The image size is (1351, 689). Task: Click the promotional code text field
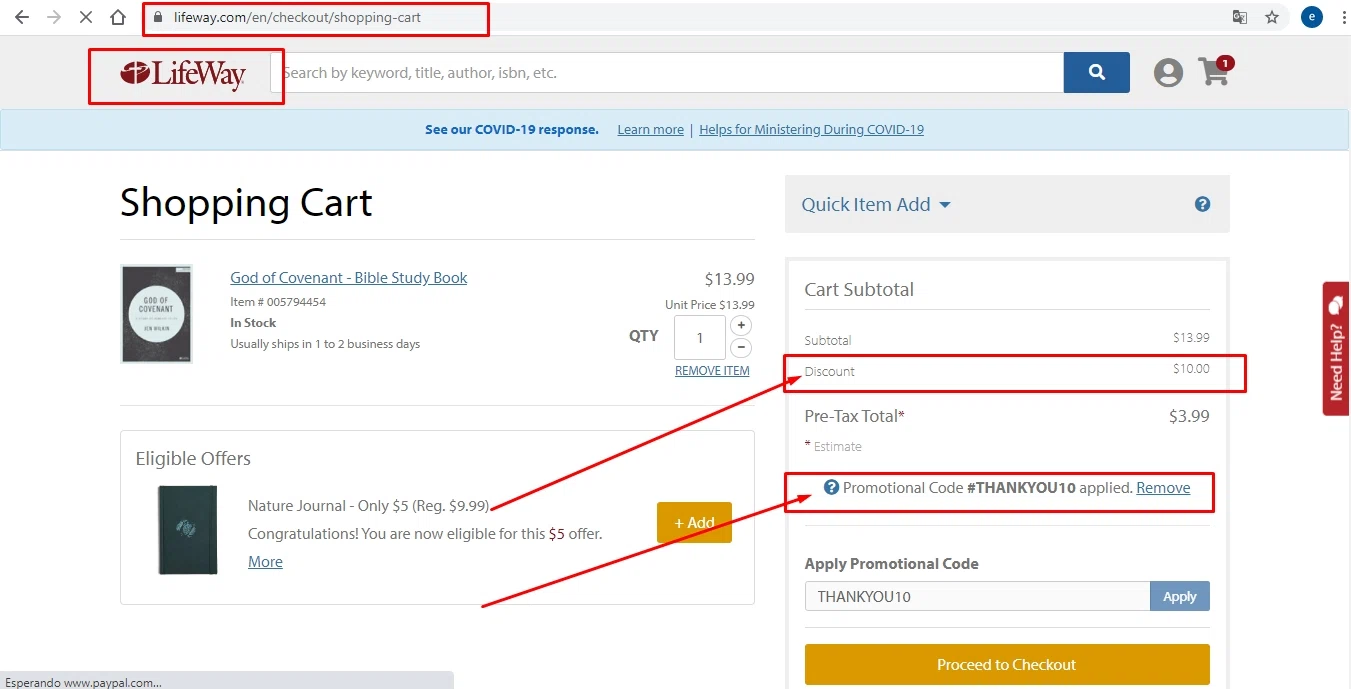977,597
